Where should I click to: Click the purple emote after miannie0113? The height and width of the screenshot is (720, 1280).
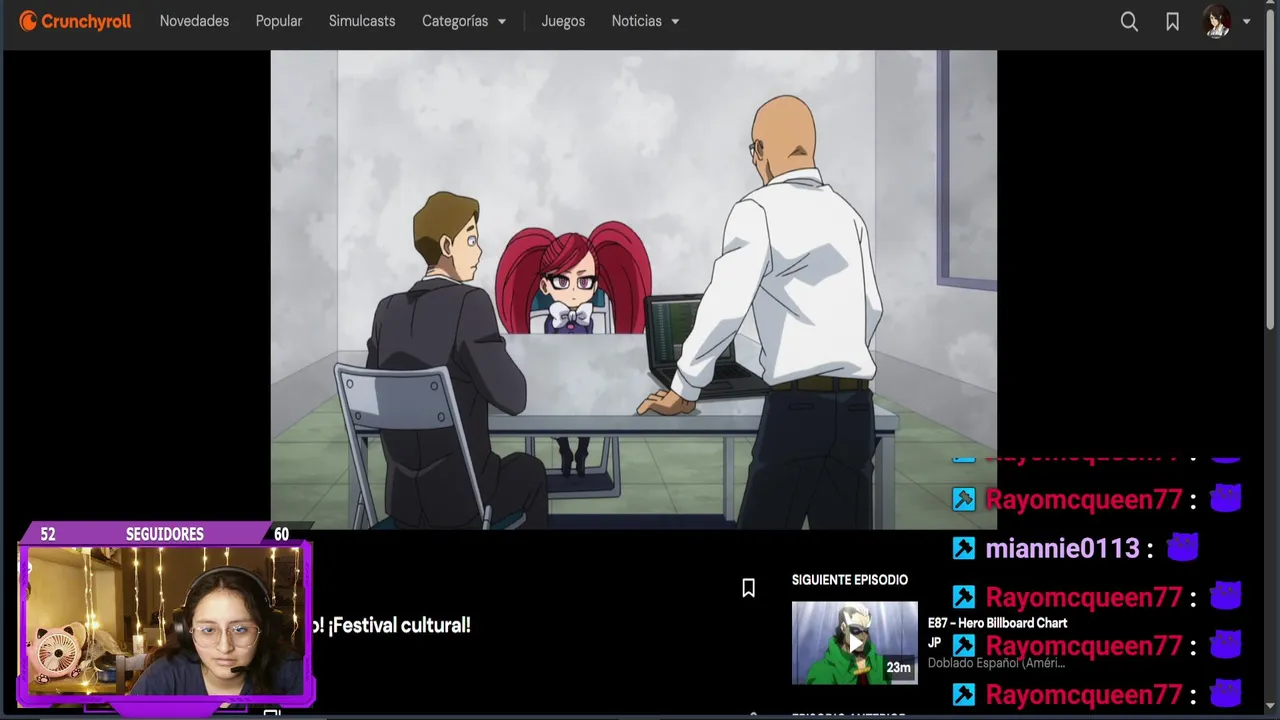(1183, 547)
